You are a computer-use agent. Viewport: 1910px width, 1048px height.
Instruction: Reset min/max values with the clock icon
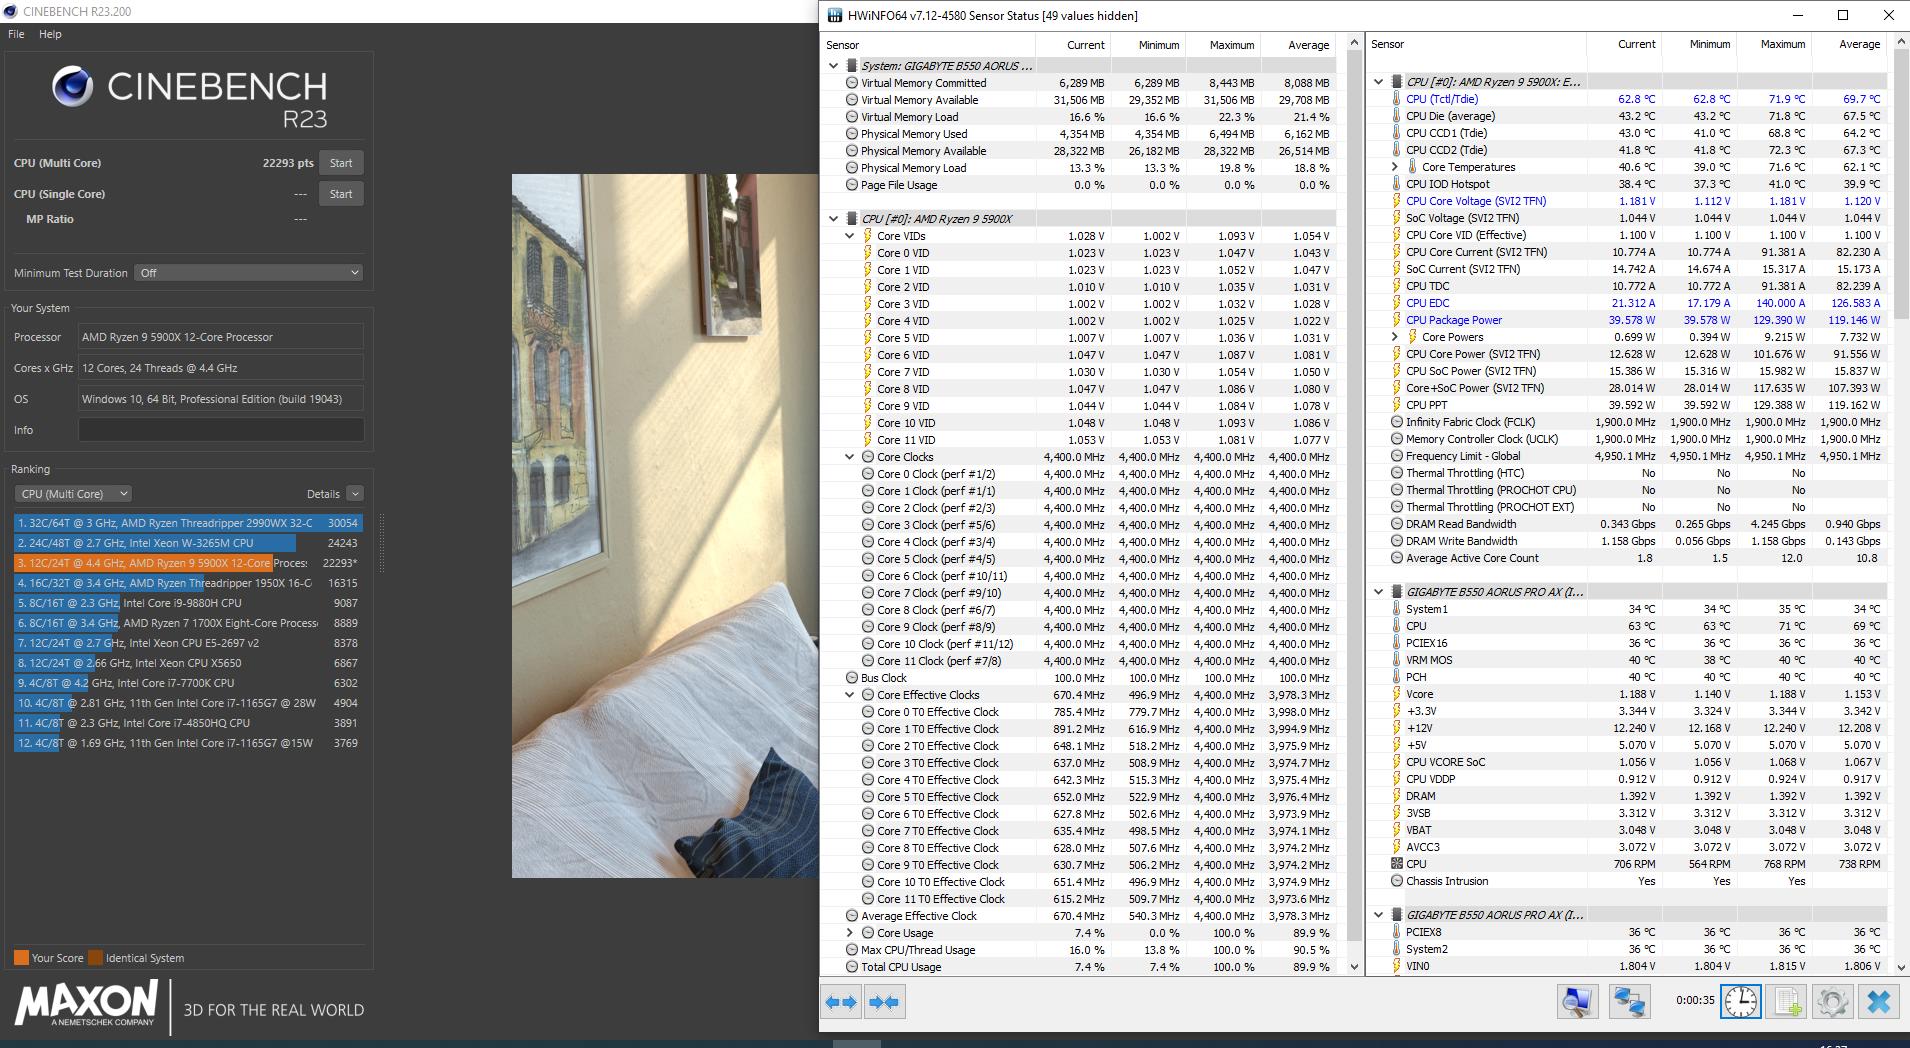pos(1740,1002)
